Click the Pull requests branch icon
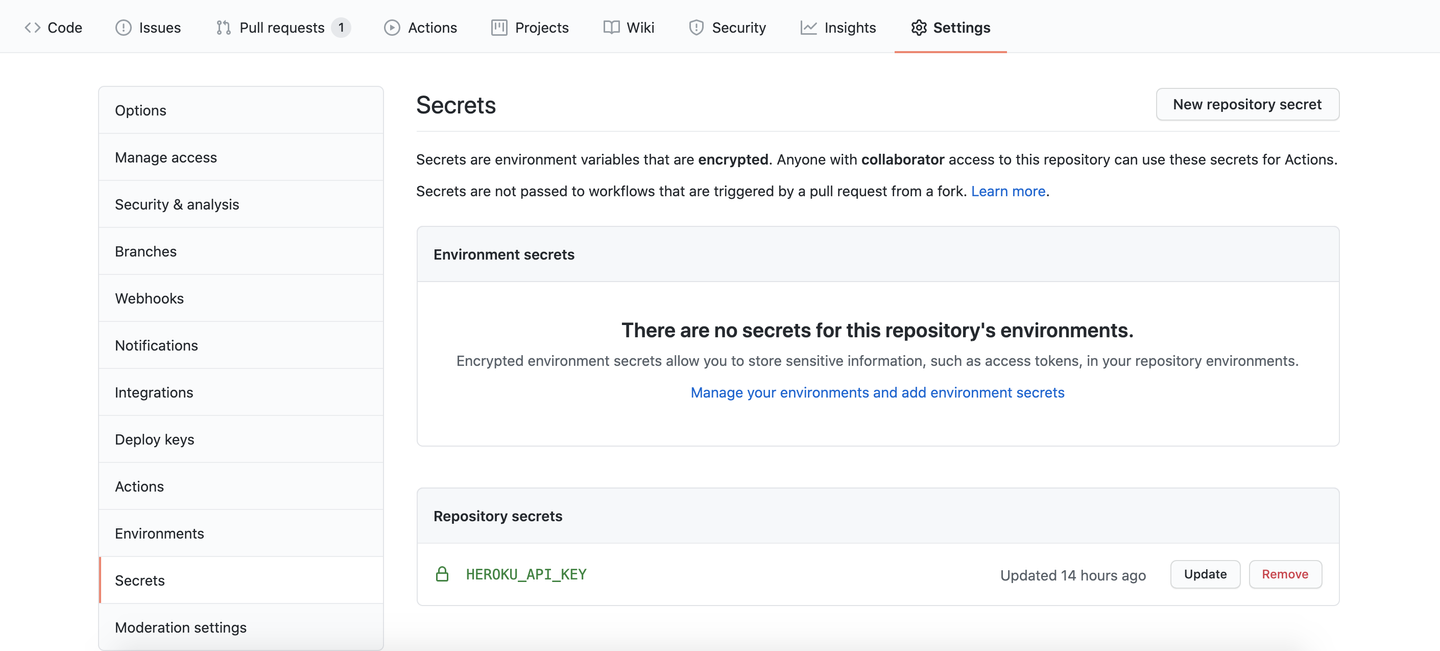Image resolution: width=1440 pixels, height=651 pixels. tap(223, 28)
